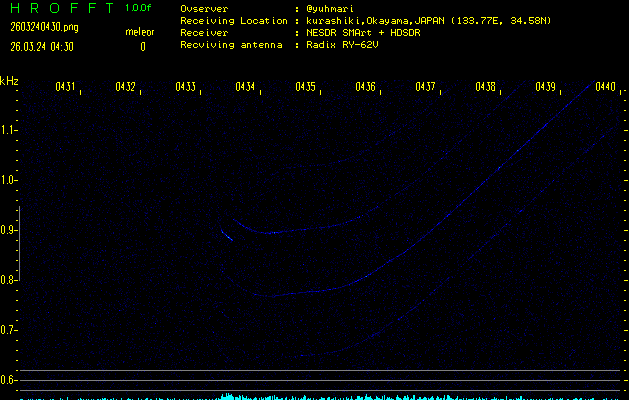Click the kHz axis unit label
629x400 pixels.
click(x=9, y=81)
